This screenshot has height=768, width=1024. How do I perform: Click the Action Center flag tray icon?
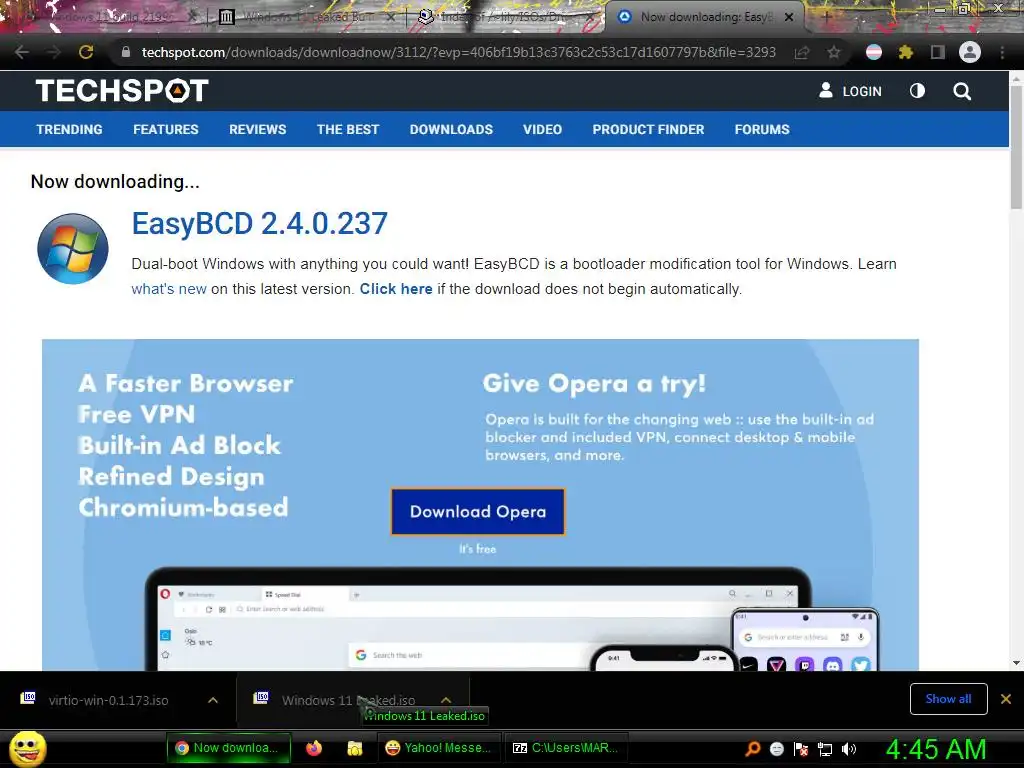(801, 749)
